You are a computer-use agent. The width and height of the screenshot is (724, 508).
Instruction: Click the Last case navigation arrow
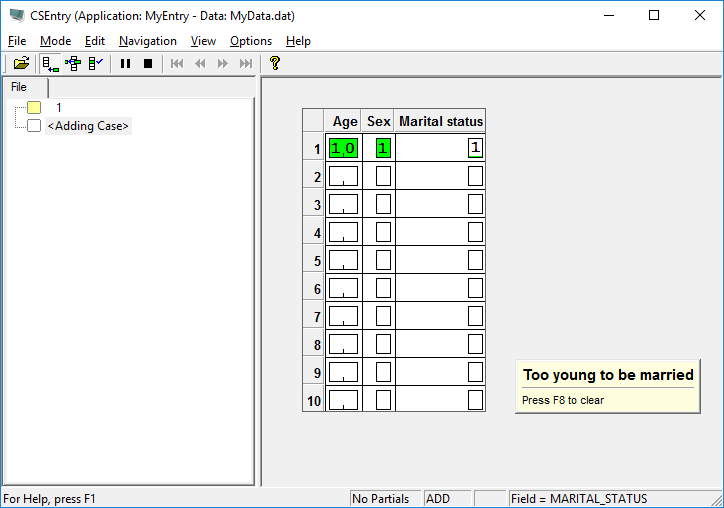[245, 63]
